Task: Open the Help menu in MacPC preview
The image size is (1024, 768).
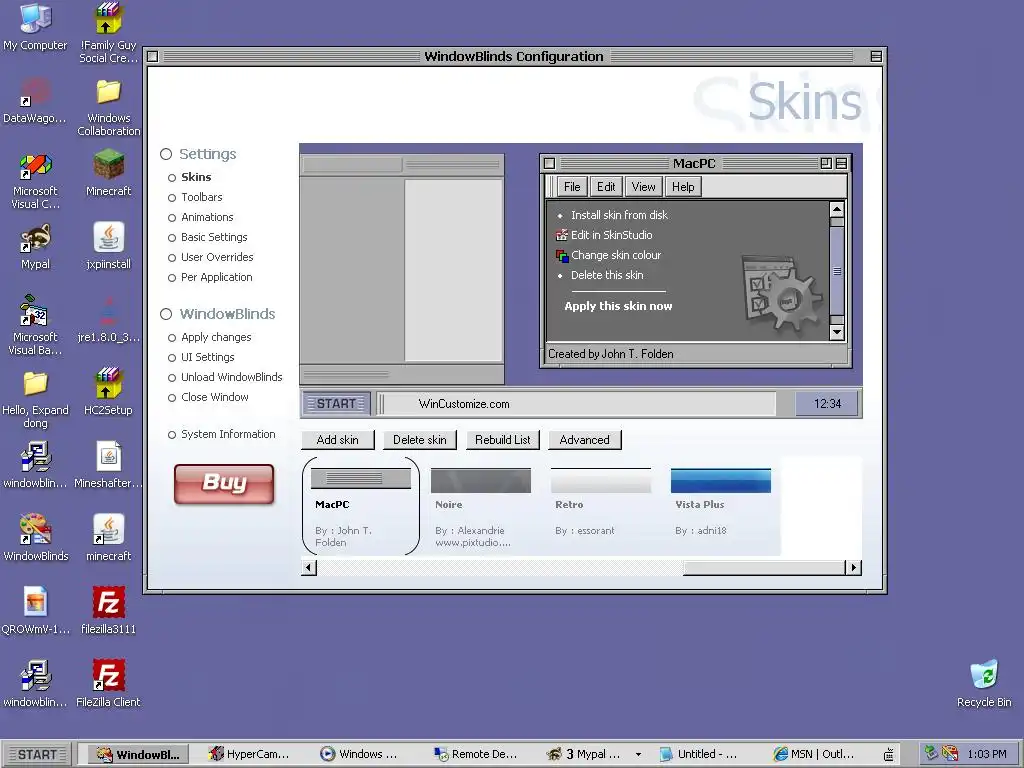Action: point(683,187)
